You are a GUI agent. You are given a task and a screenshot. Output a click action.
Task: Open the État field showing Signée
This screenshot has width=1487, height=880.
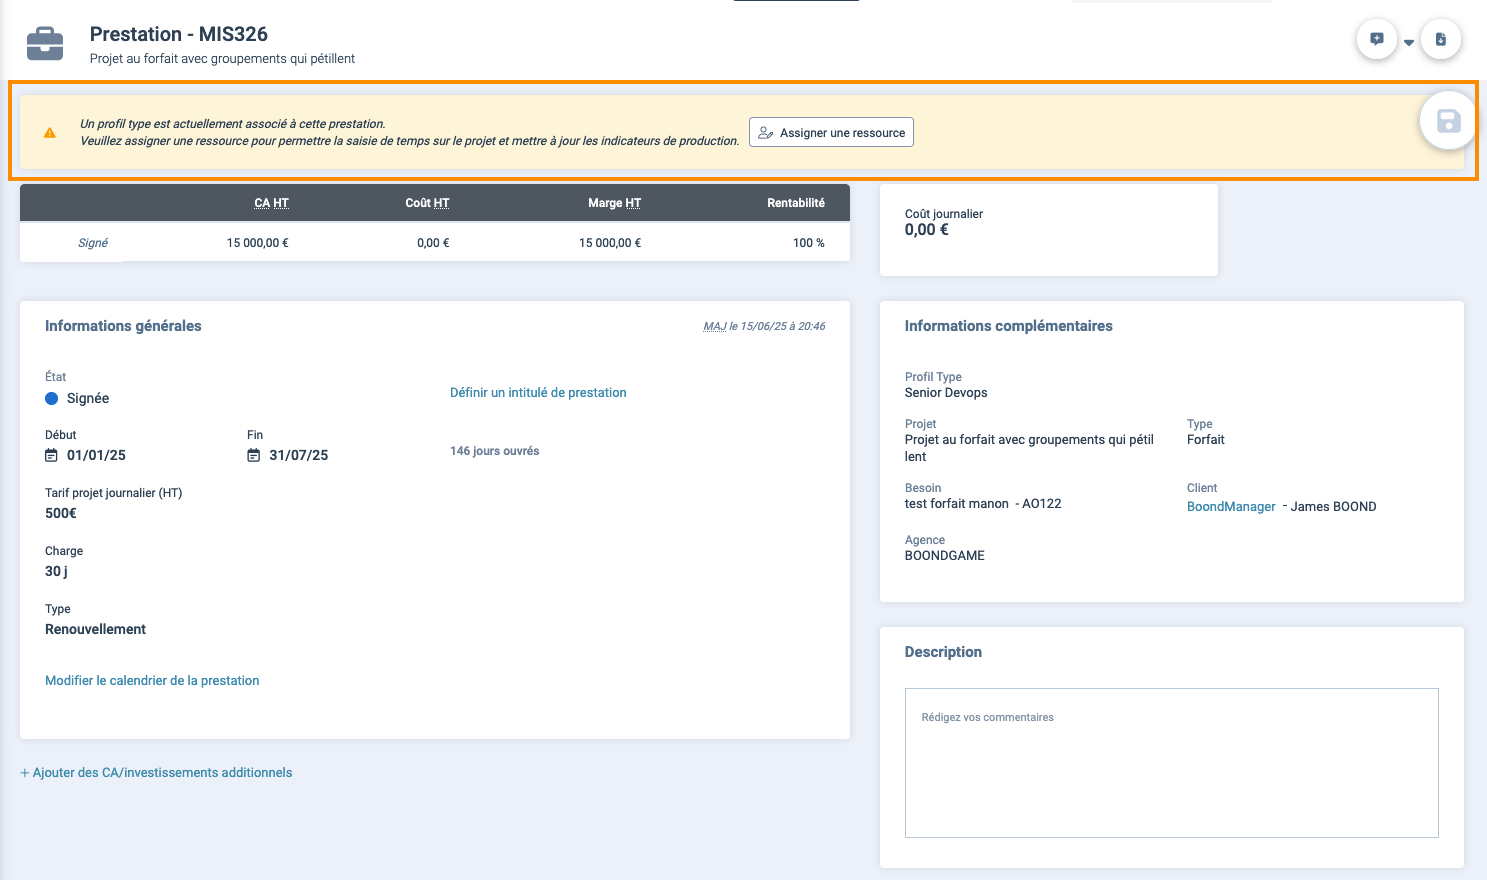(x=88, y=399)
